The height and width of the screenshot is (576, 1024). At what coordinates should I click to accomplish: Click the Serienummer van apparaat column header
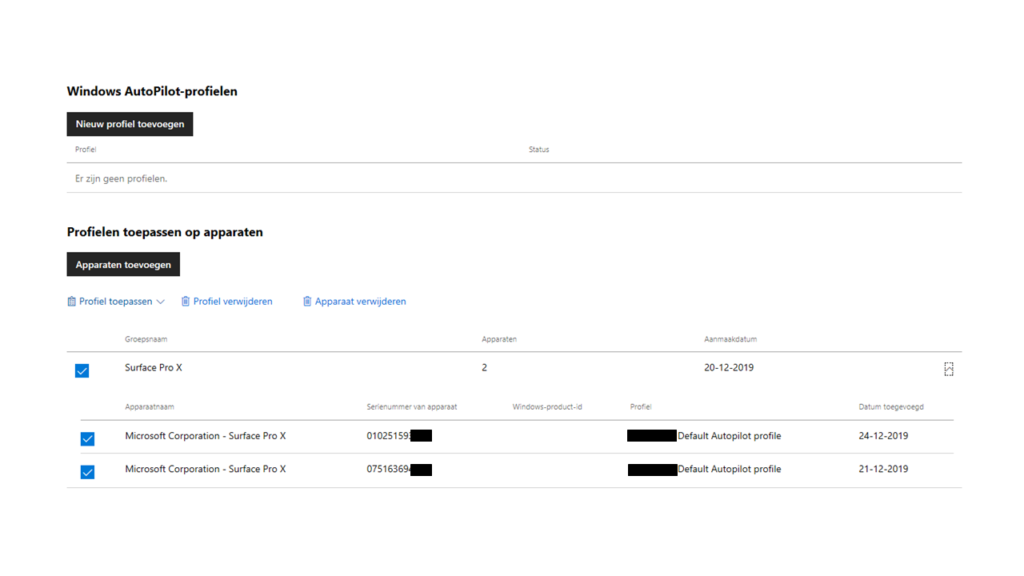click(411, 407)
